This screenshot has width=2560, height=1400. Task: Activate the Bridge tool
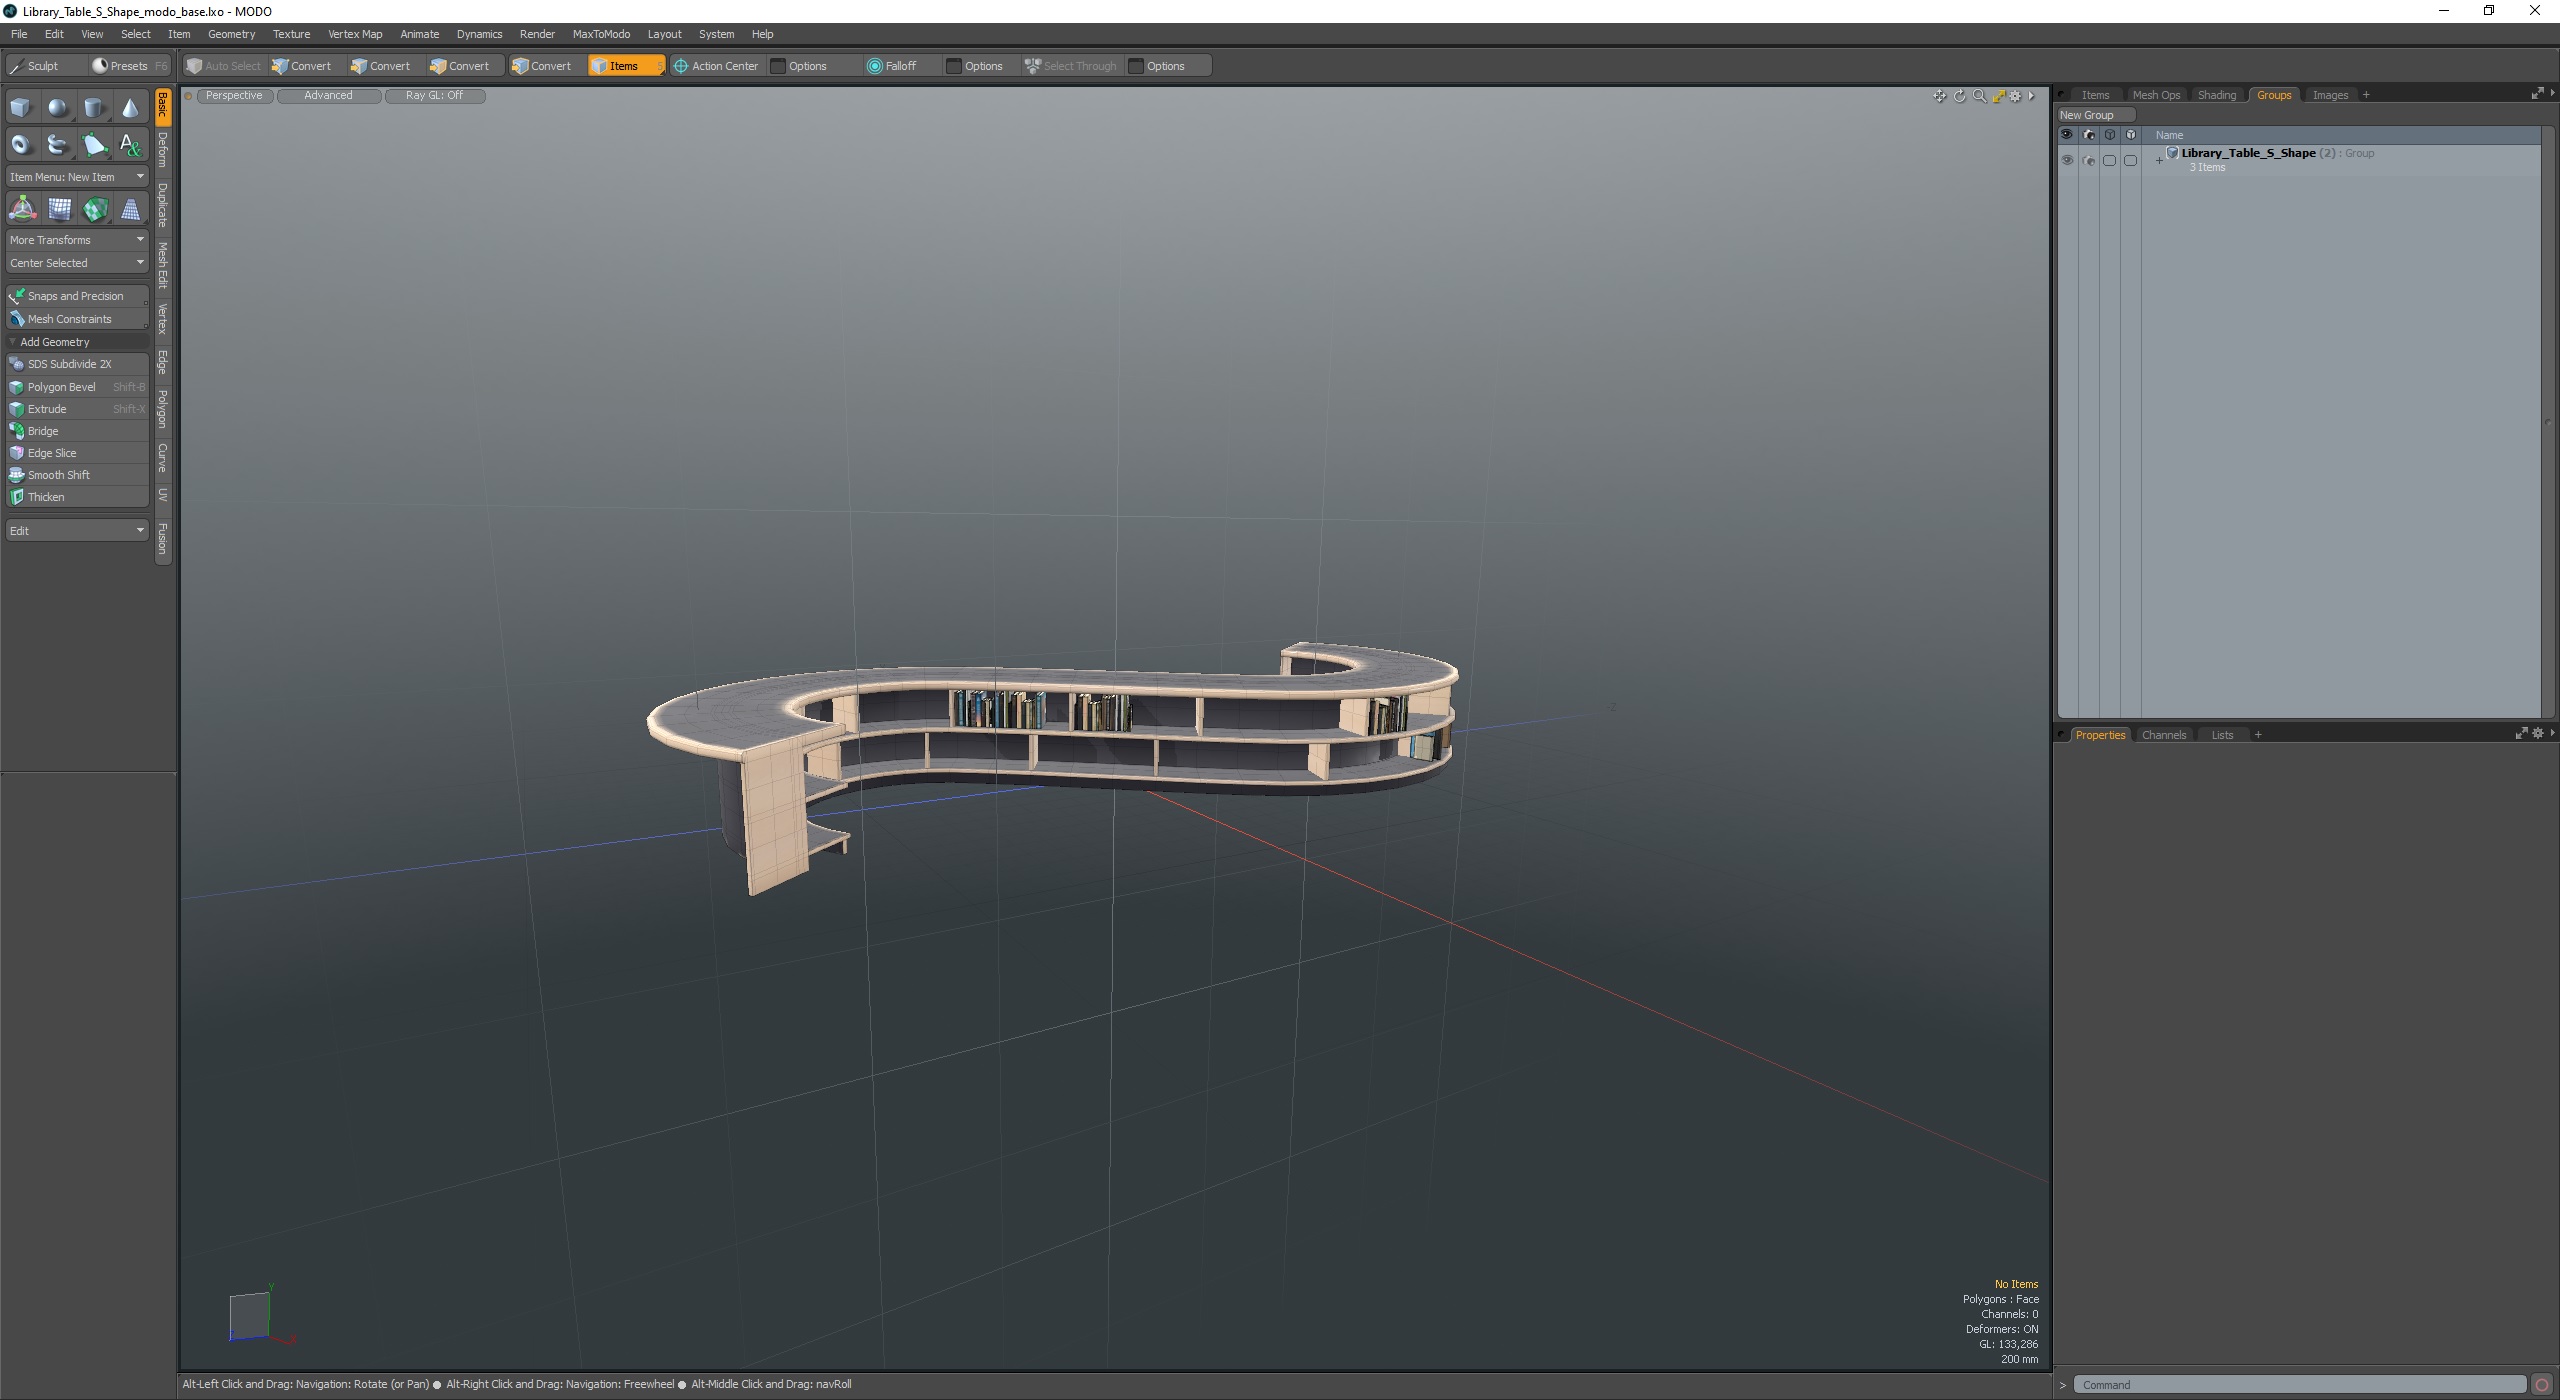click(77, 431)
